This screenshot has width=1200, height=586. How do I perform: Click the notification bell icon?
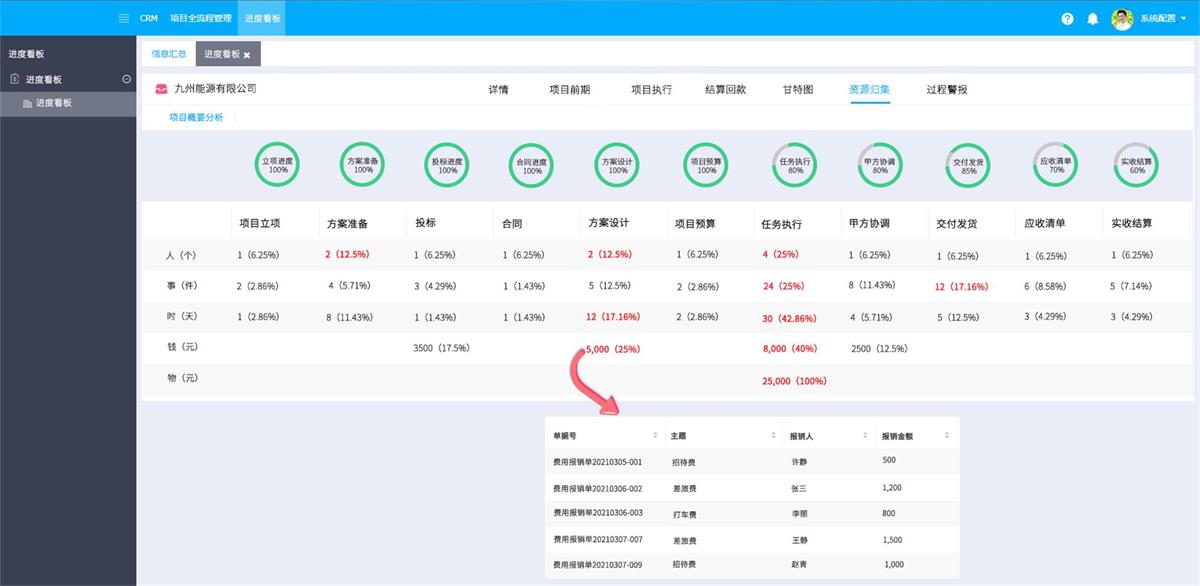click(1092, 19)
